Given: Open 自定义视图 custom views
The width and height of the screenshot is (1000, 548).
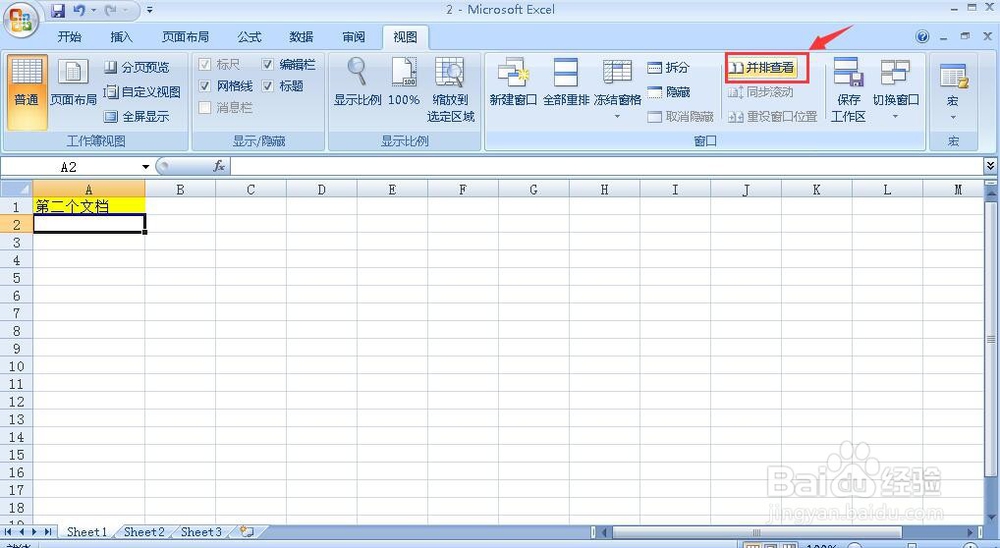Looking at the screenshot, I should point(142,92).
